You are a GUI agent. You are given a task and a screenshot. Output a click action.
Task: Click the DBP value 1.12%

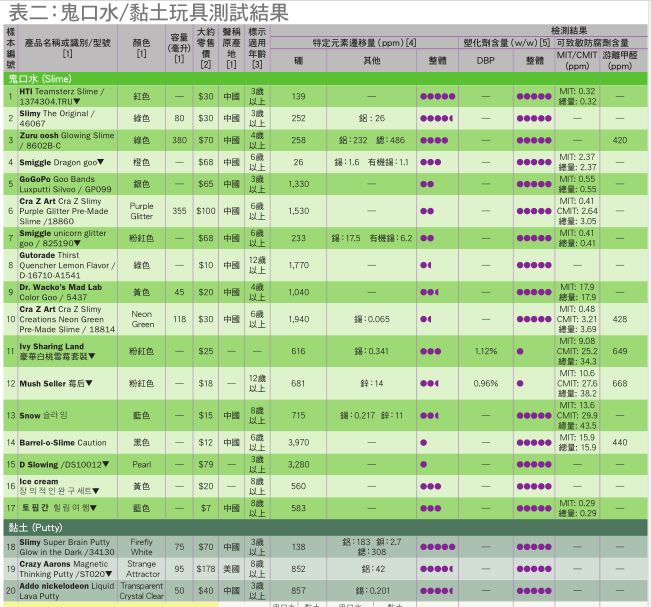[485, 351]
